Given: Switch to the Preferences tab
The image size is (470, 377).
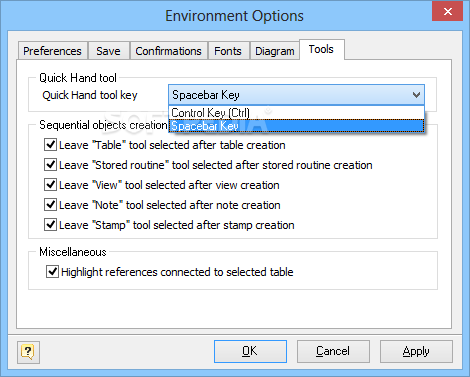Looking at the screenshot, I should [53, 51].
